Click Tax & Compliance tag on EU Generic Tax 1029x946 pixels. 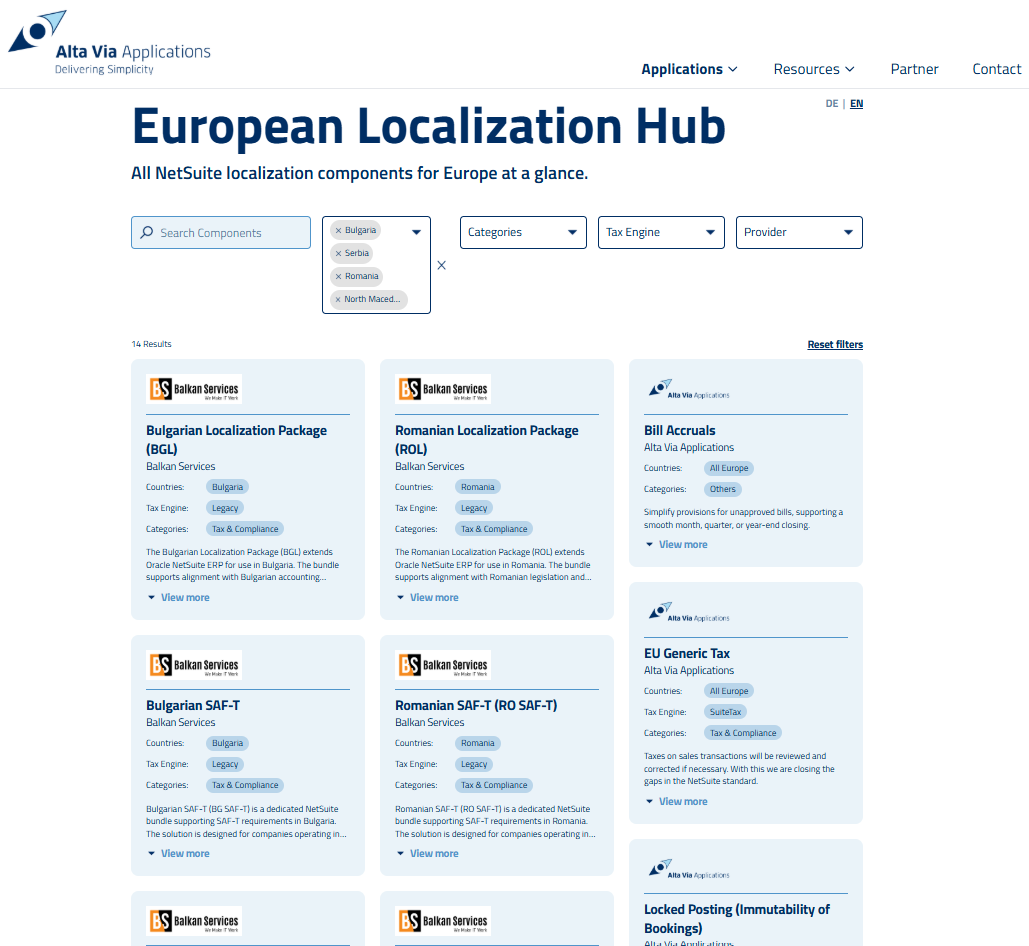click(742, 733)
